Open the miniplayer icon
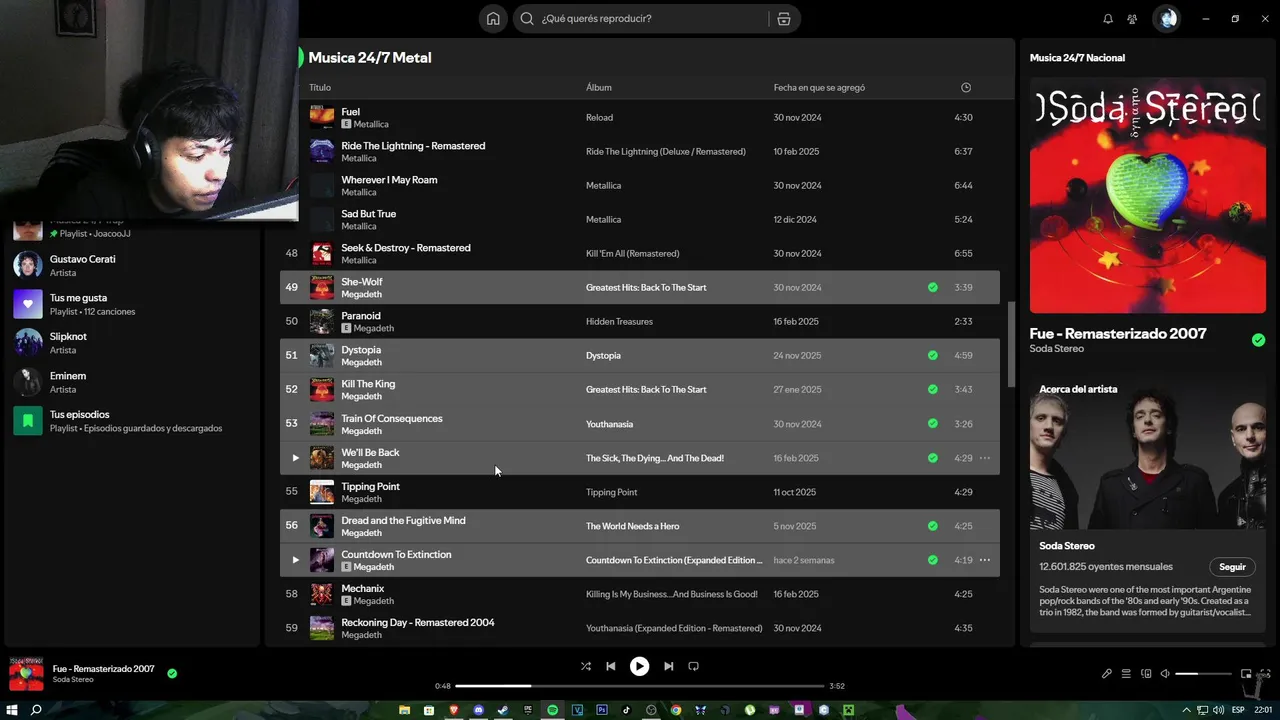The height and width of the screenshot is (720, 1280). tap(1246, 674)
